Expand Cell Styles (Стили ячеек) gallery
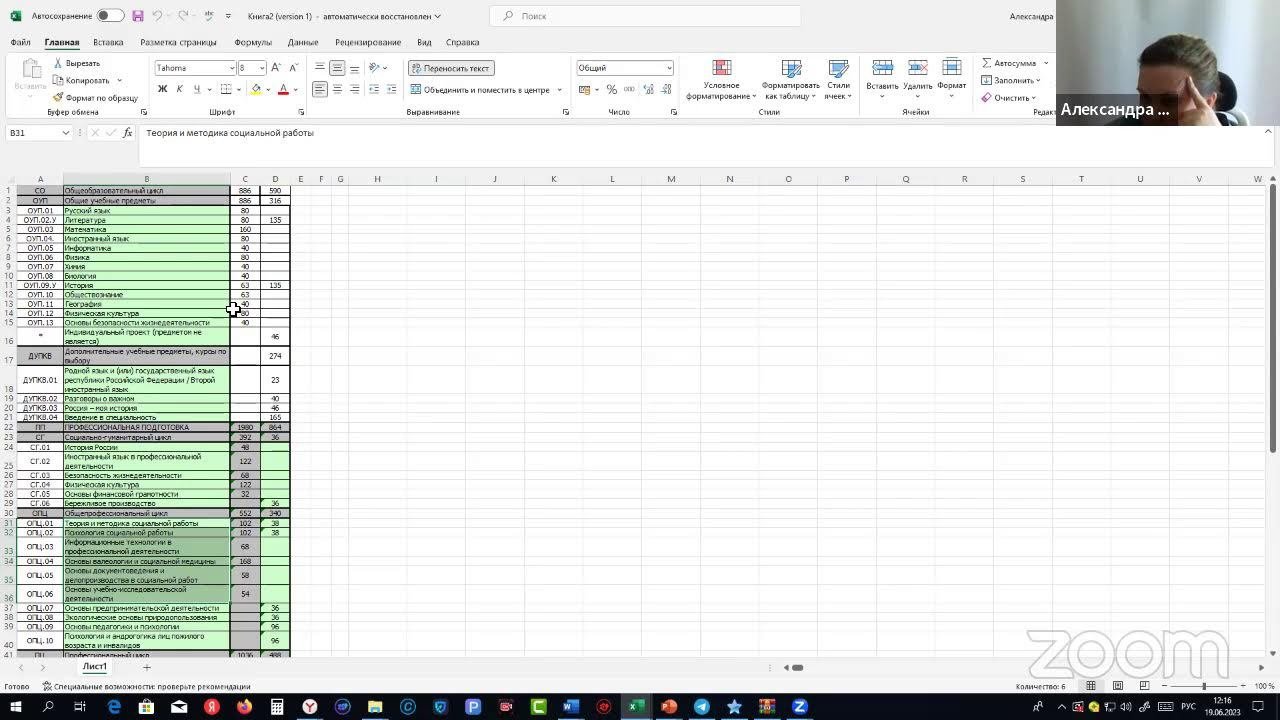This screenshot has width=1280, height=720. coord(838,80)
